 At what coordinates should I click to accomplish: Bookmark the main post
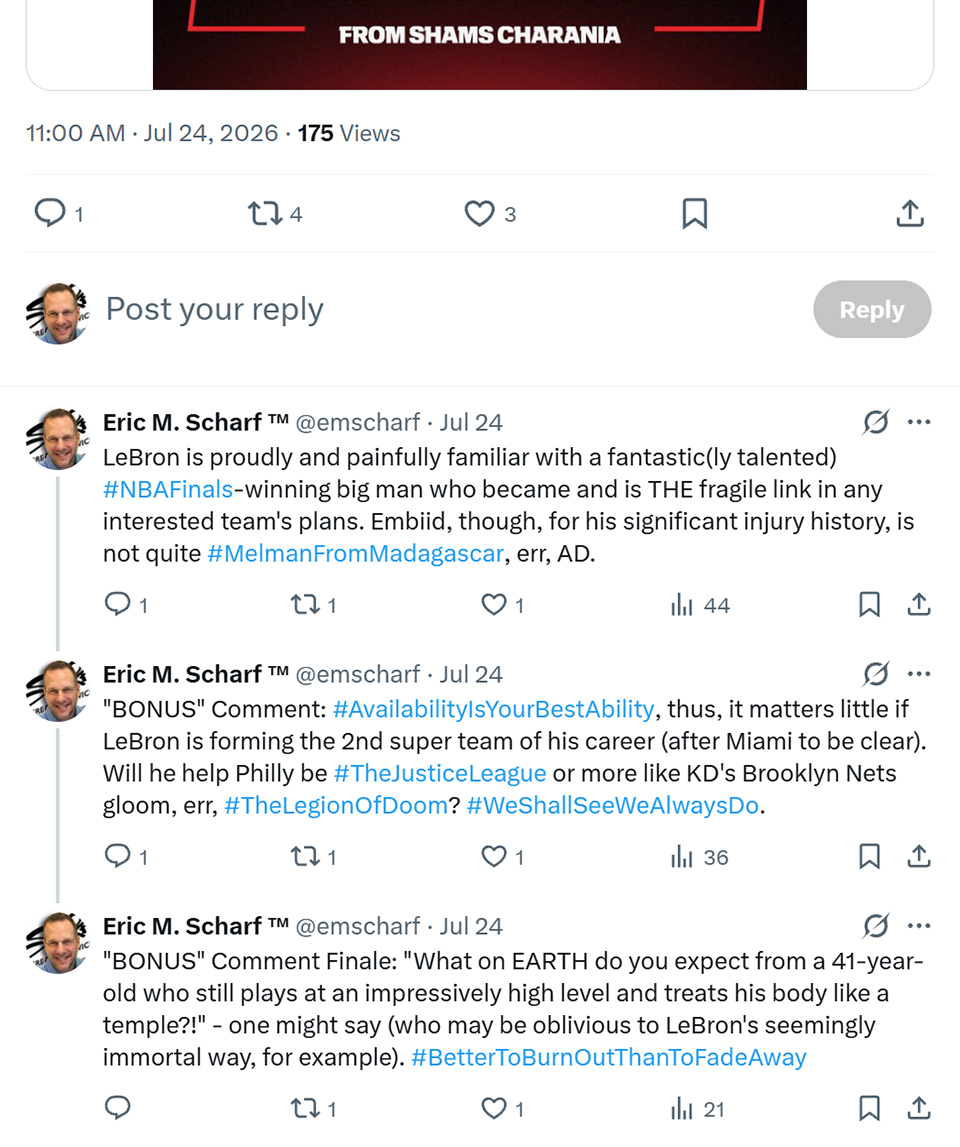(x=694, y=214)
